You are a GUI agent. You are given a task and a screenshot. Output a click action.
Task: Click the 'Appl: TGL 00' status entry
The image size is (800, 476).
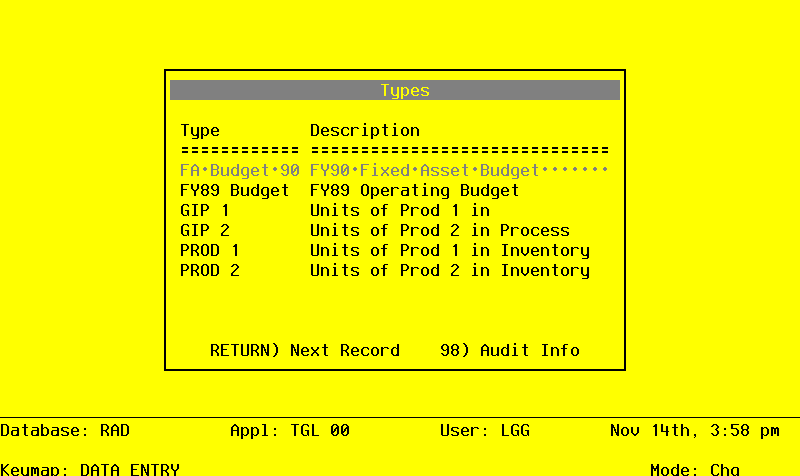click(290, 431)
